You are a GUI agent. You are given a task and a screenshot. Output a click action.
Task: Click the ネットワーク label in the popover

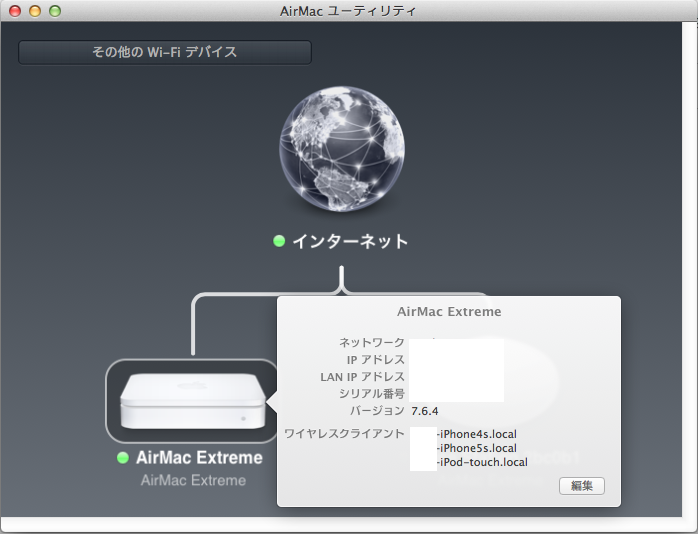point(371,342)
